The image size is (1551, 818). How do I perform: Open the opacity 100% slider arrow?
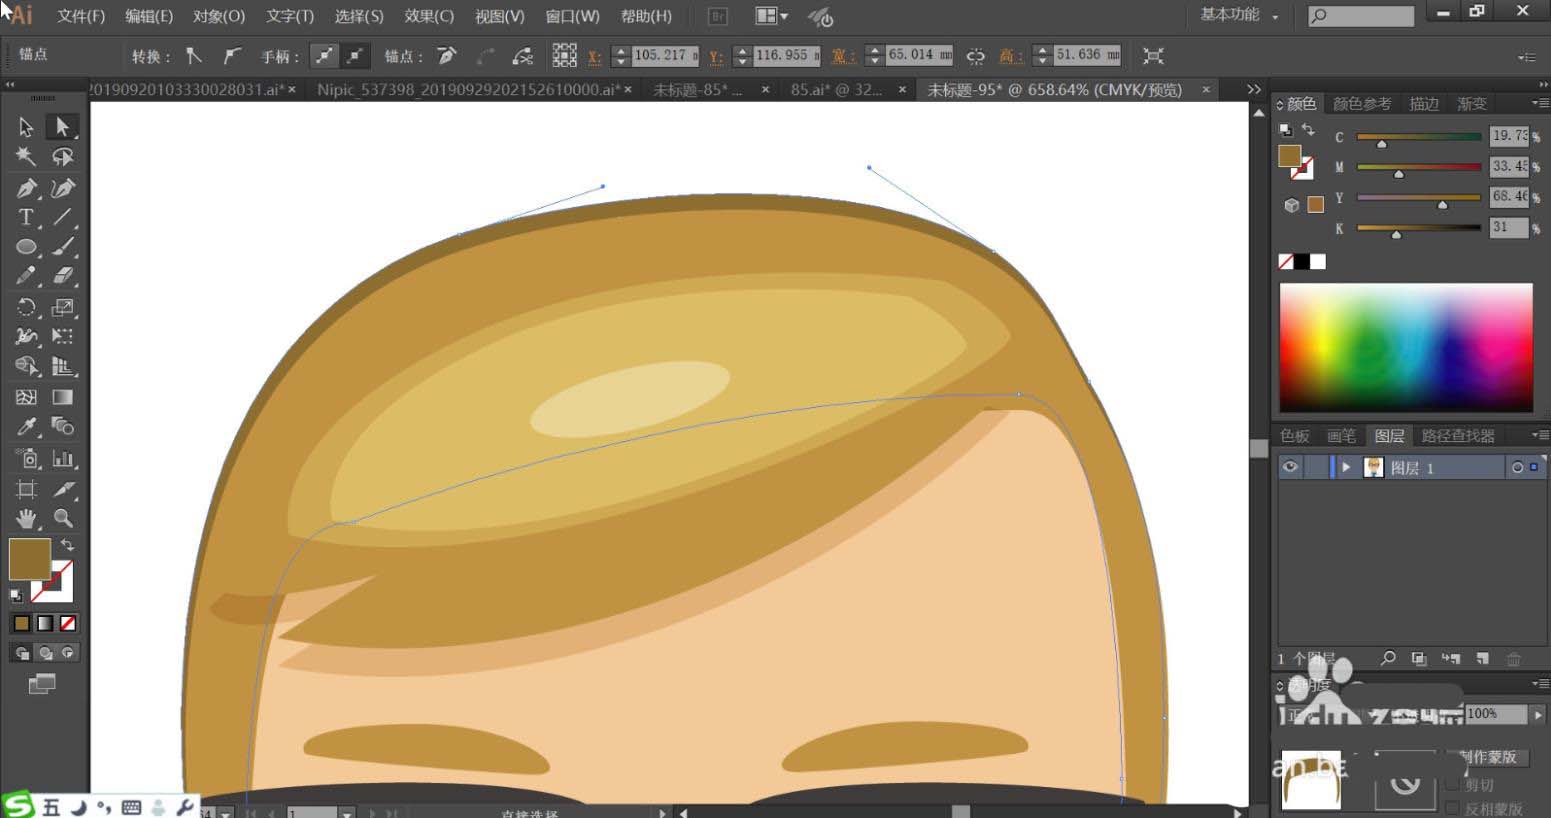point(1538,714)
